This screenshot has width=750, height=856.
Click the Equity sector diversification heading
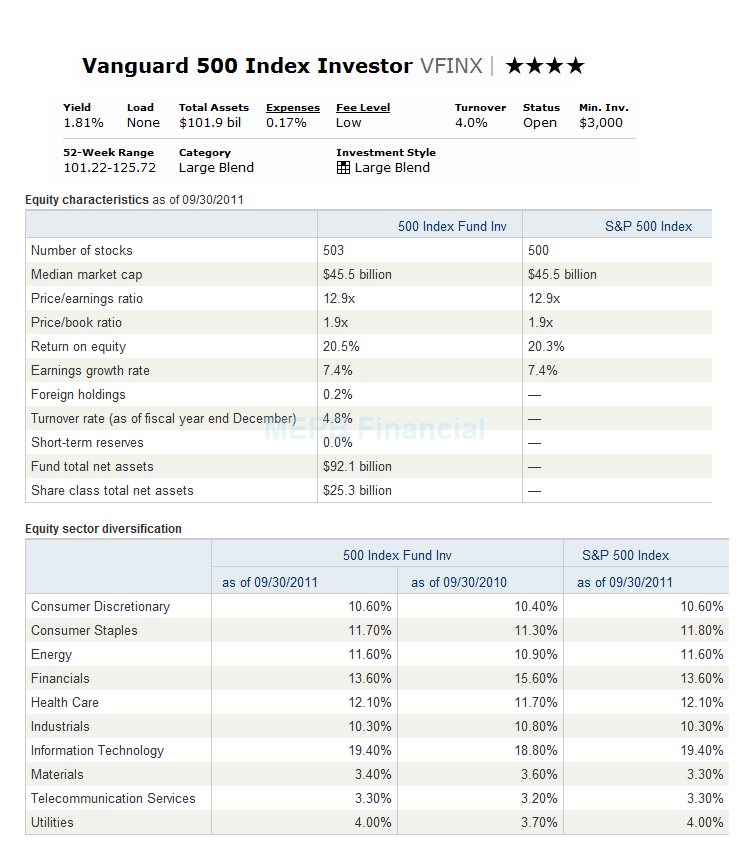pyautogui.click(x=103, y=528)
